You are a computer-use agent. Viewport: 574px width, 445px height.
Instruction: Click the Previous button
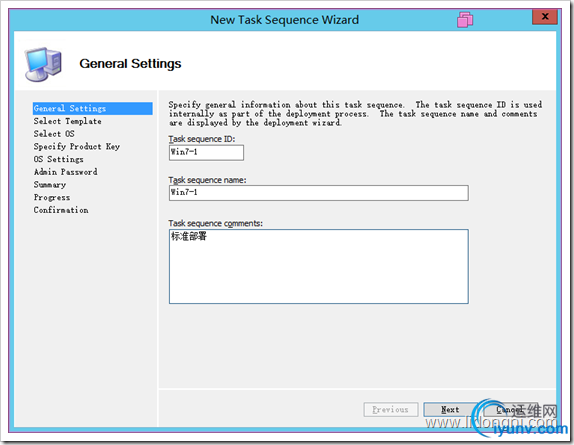[391, 410]
